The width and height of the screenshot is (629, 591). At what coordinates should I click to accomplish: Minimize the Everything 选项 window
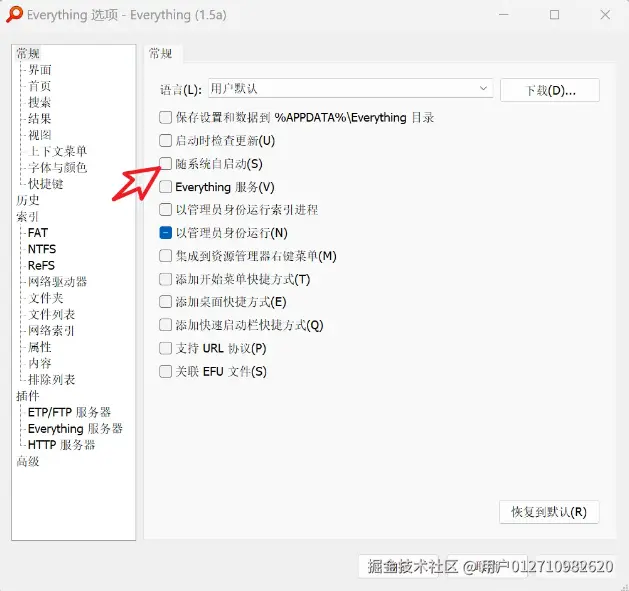point(504,15)
